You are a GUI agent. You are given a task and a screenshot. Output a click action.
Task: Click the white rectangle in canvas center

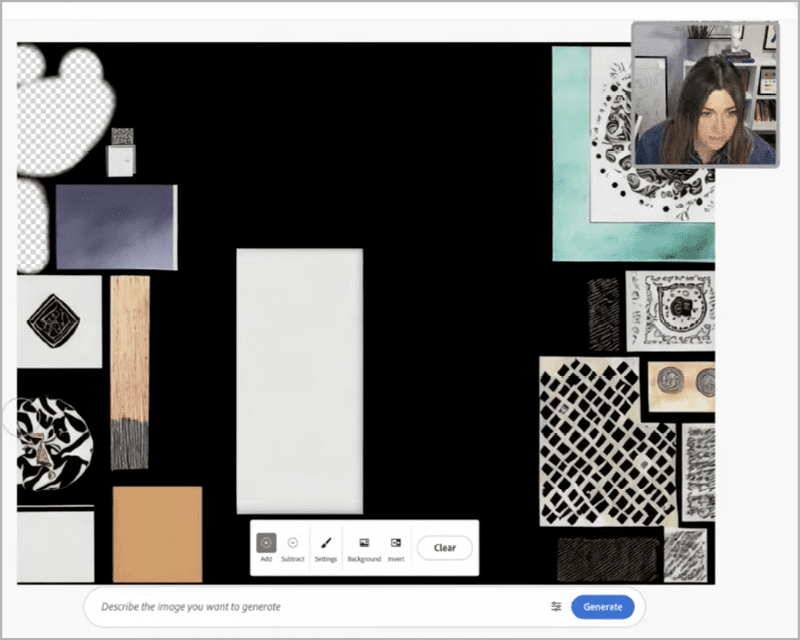(299, 380)
